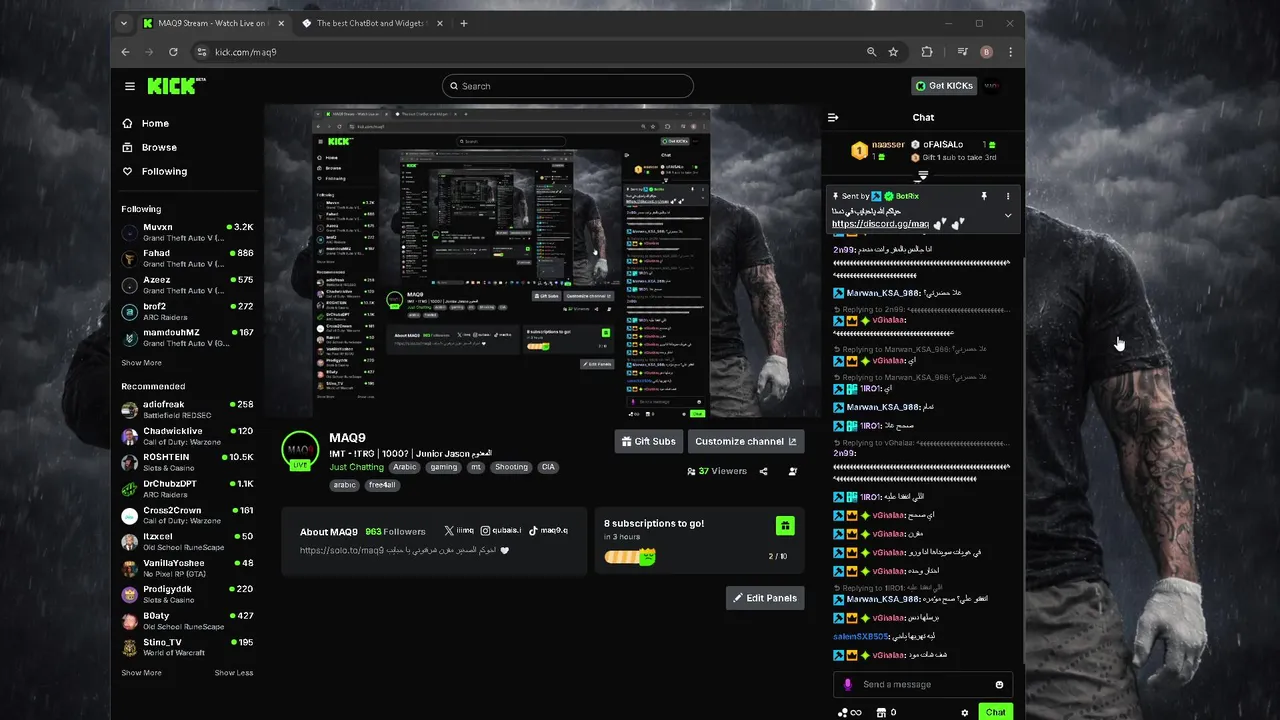1280x720 pixels.
Task: Click the MAQ9 live channel avatar
Action: pyautogui.click(x=300, y=450)
